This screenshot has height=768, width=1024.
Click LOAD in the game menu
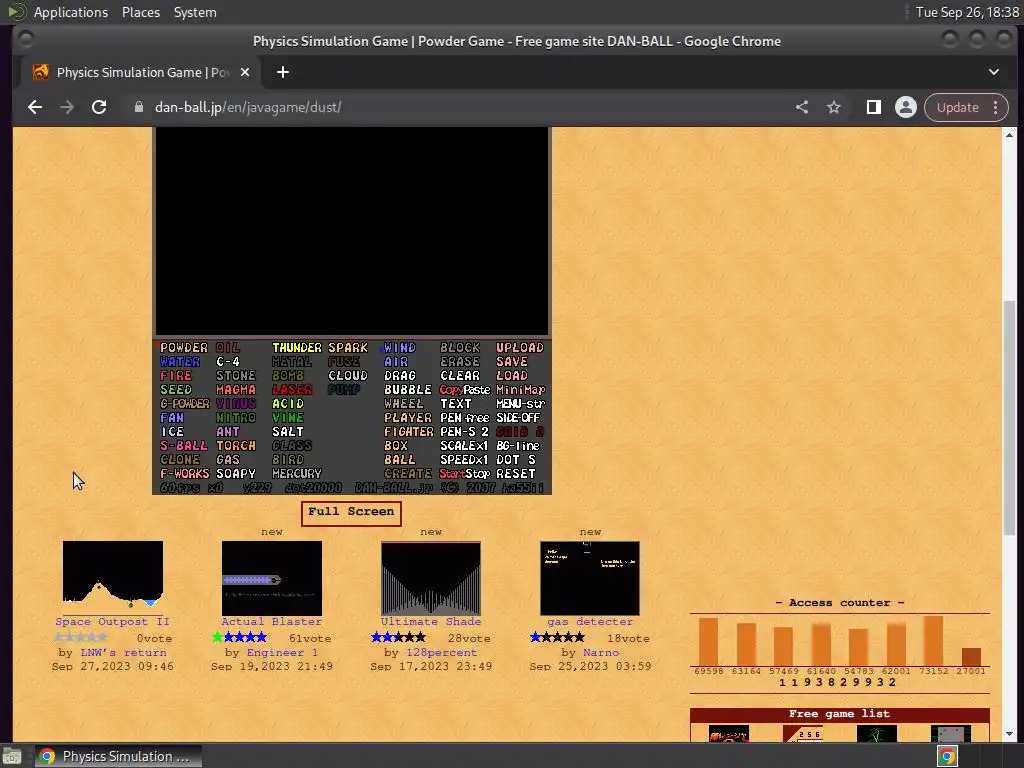pyautogui.click(x=511, y=376)
